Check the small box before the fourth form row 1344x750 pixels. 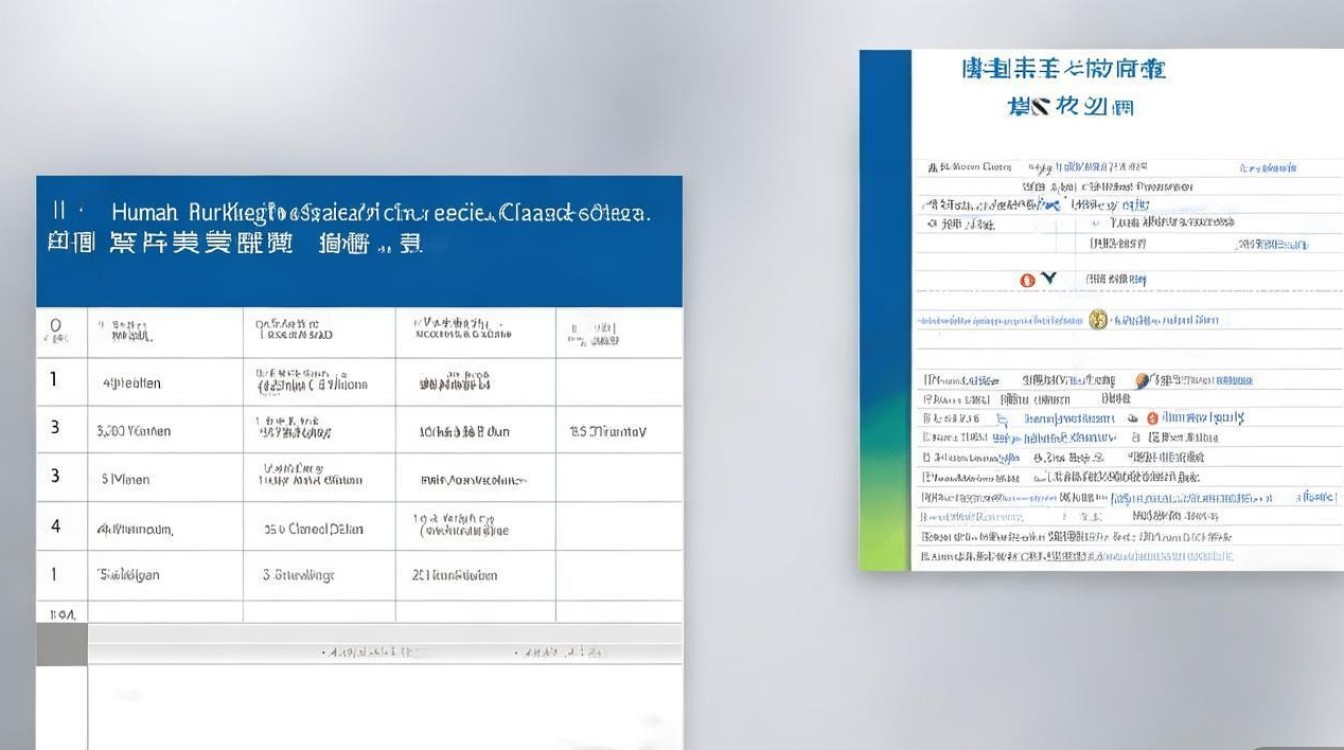[x=925, y=436]
